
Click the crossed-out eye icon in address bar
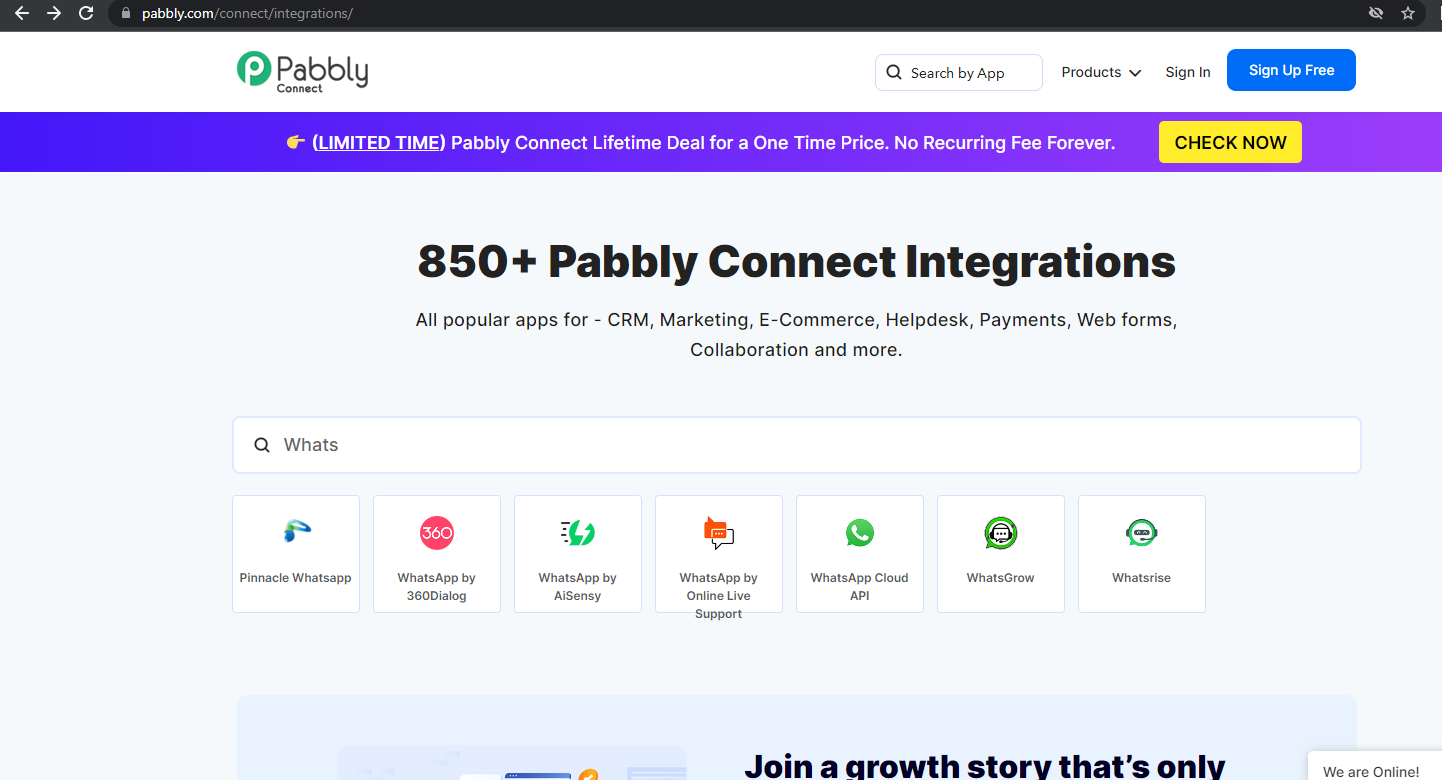point(1376,13)
